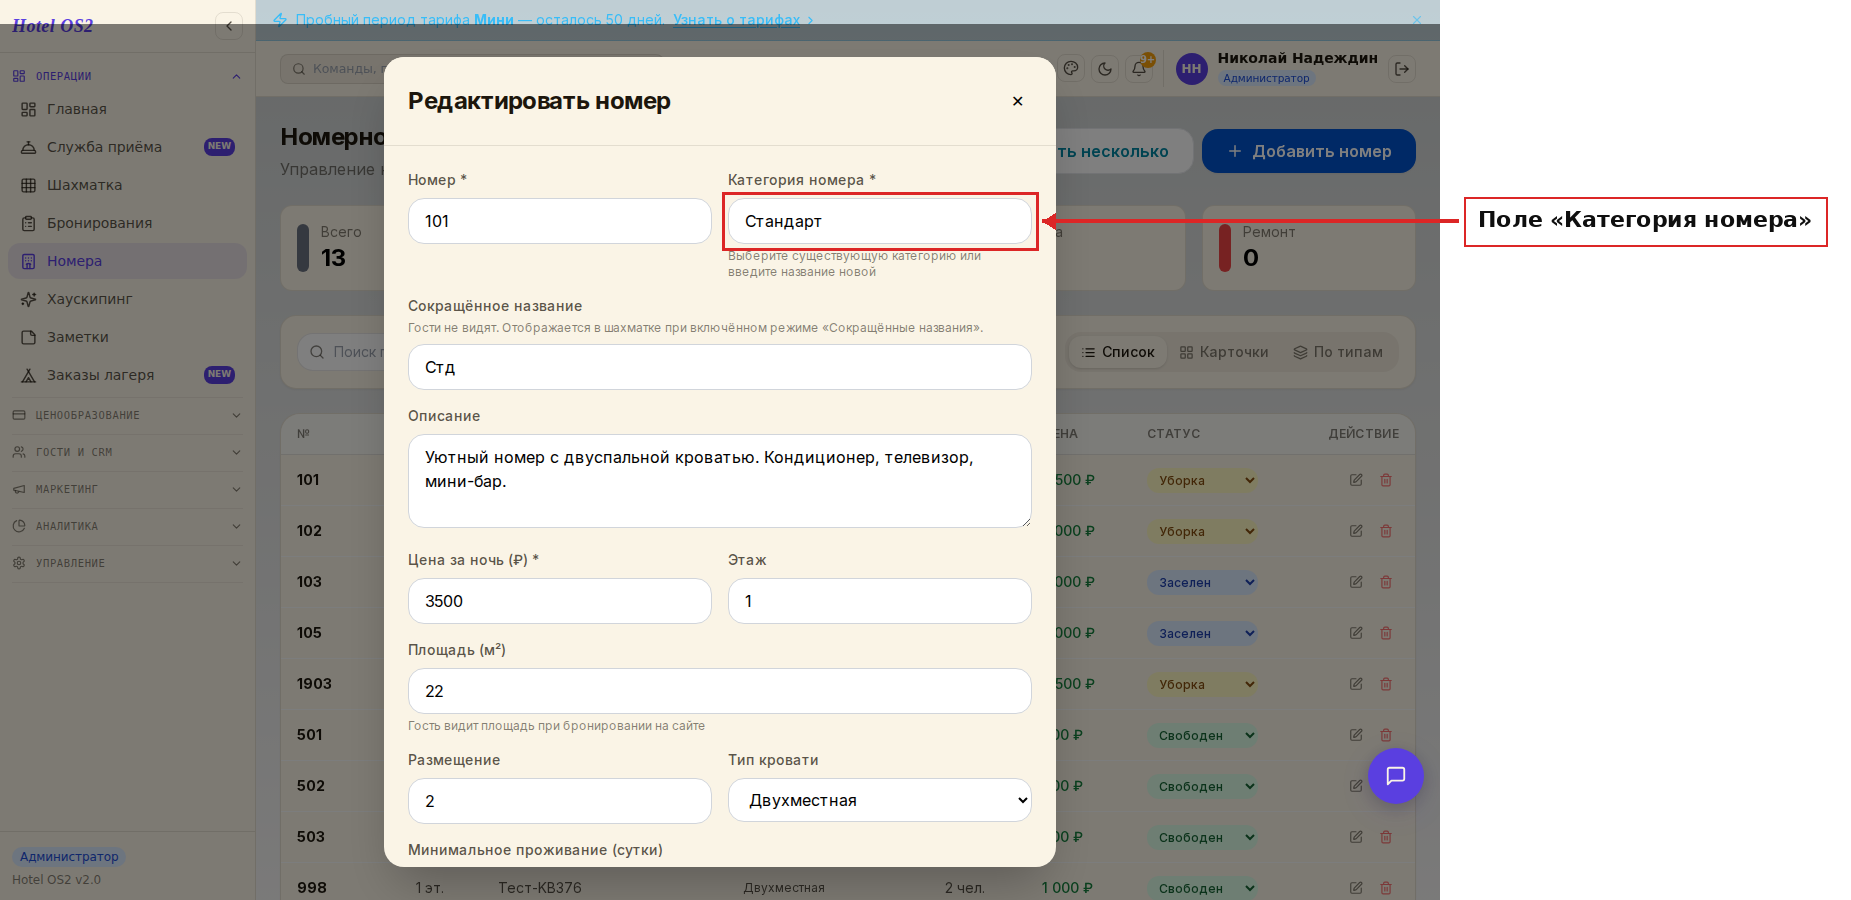Click edit icon for room 101

pyautogui.click(x=1356, y=480)
